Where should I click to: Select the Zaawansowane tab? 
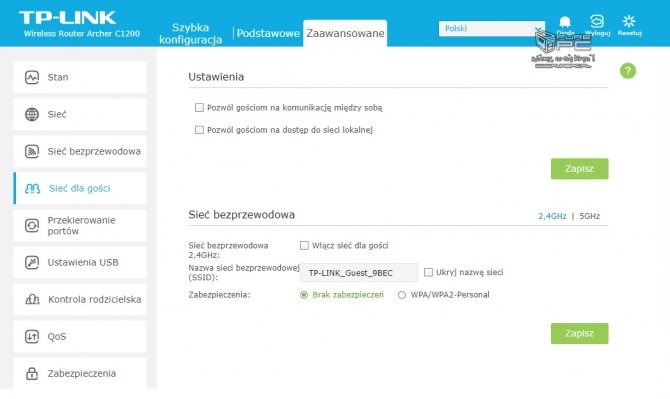point(345,33)
